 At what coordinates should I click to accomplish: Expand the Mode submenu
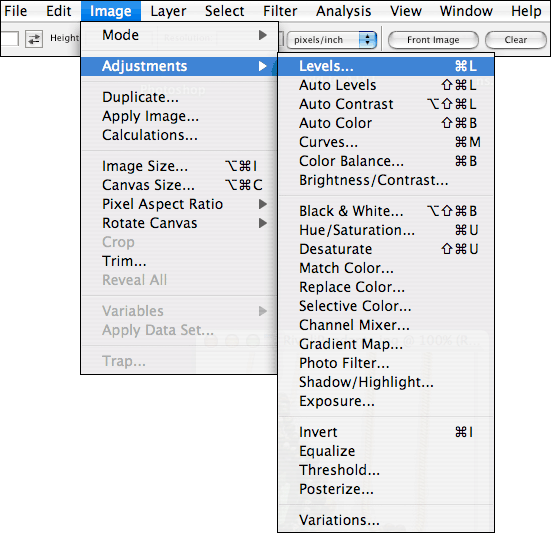point(179,35)
